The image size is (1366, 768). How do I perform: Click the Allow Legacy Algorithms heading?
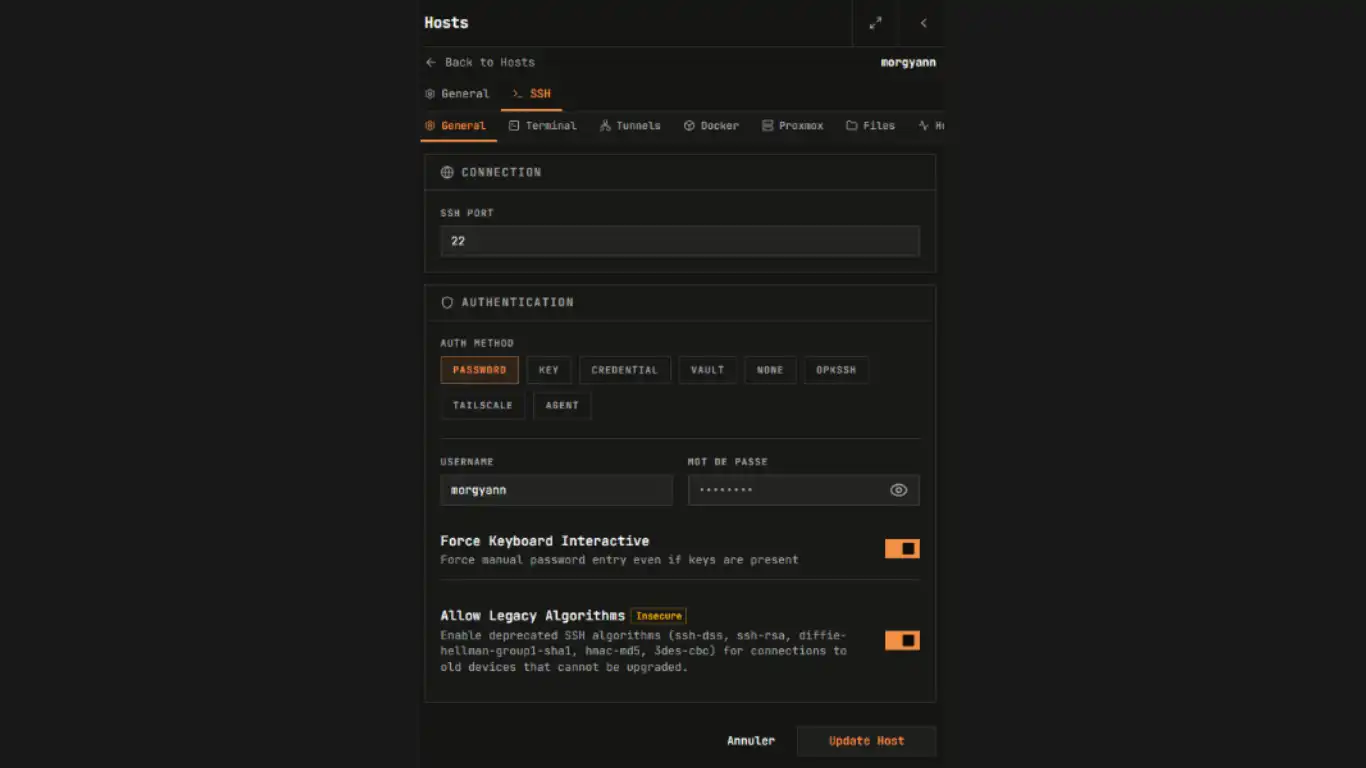coord(533,616)
